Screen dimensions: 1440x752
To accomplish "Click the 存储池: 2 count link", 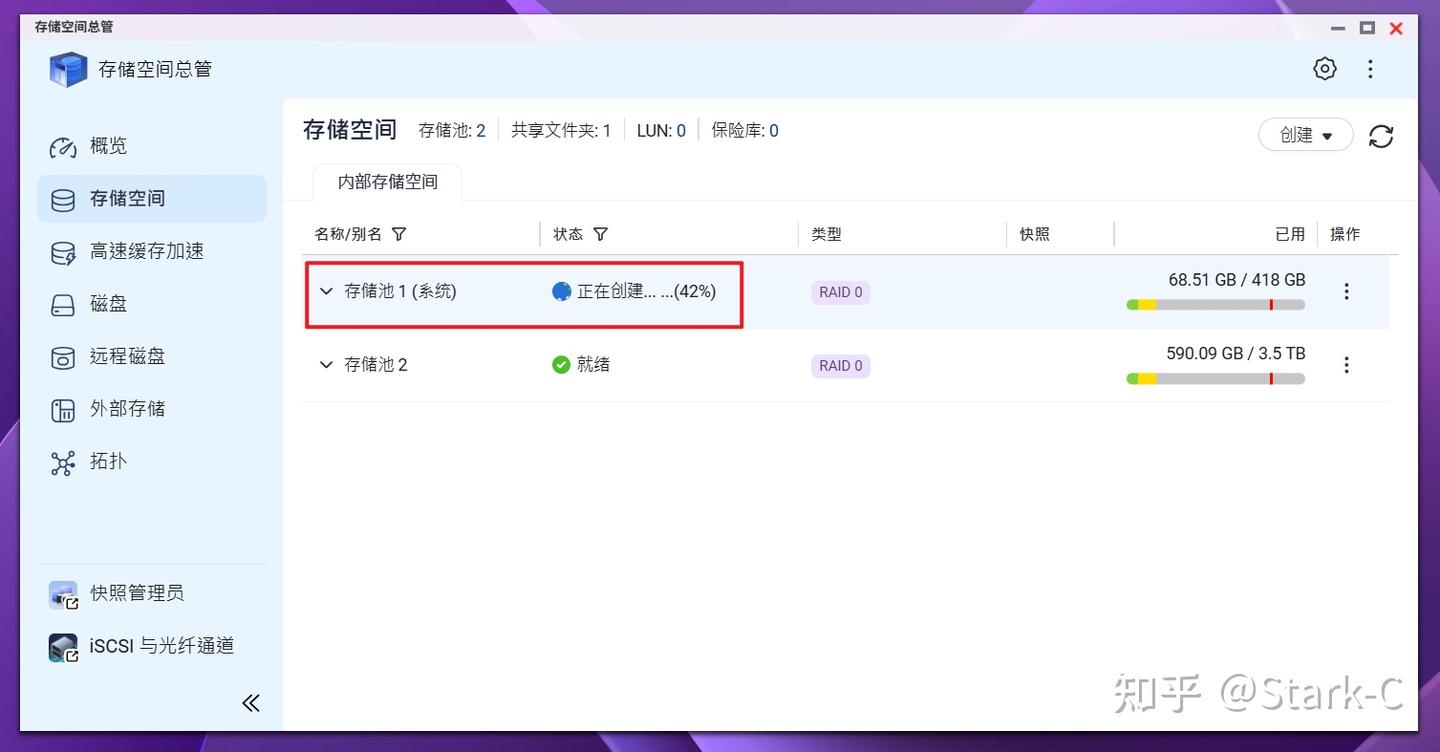I will coord(452,131).
